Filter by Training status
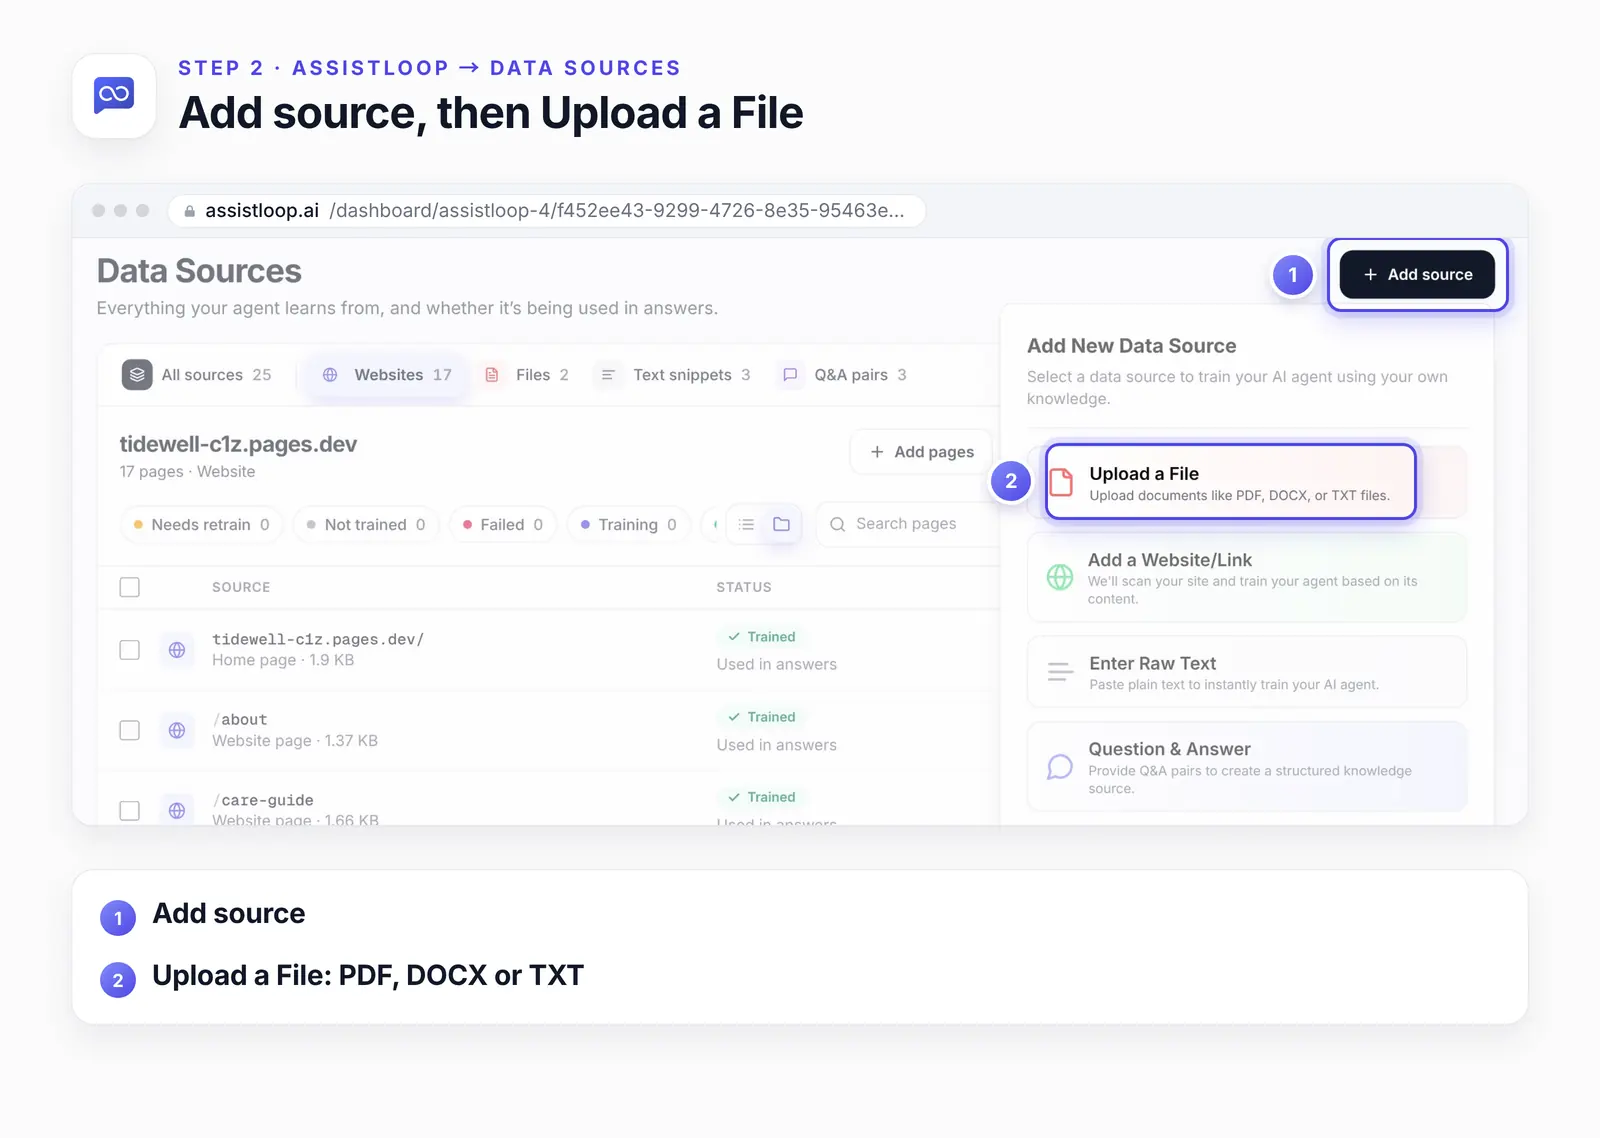This screenshot has width=1600, height=1138. (x=629, y=525)
